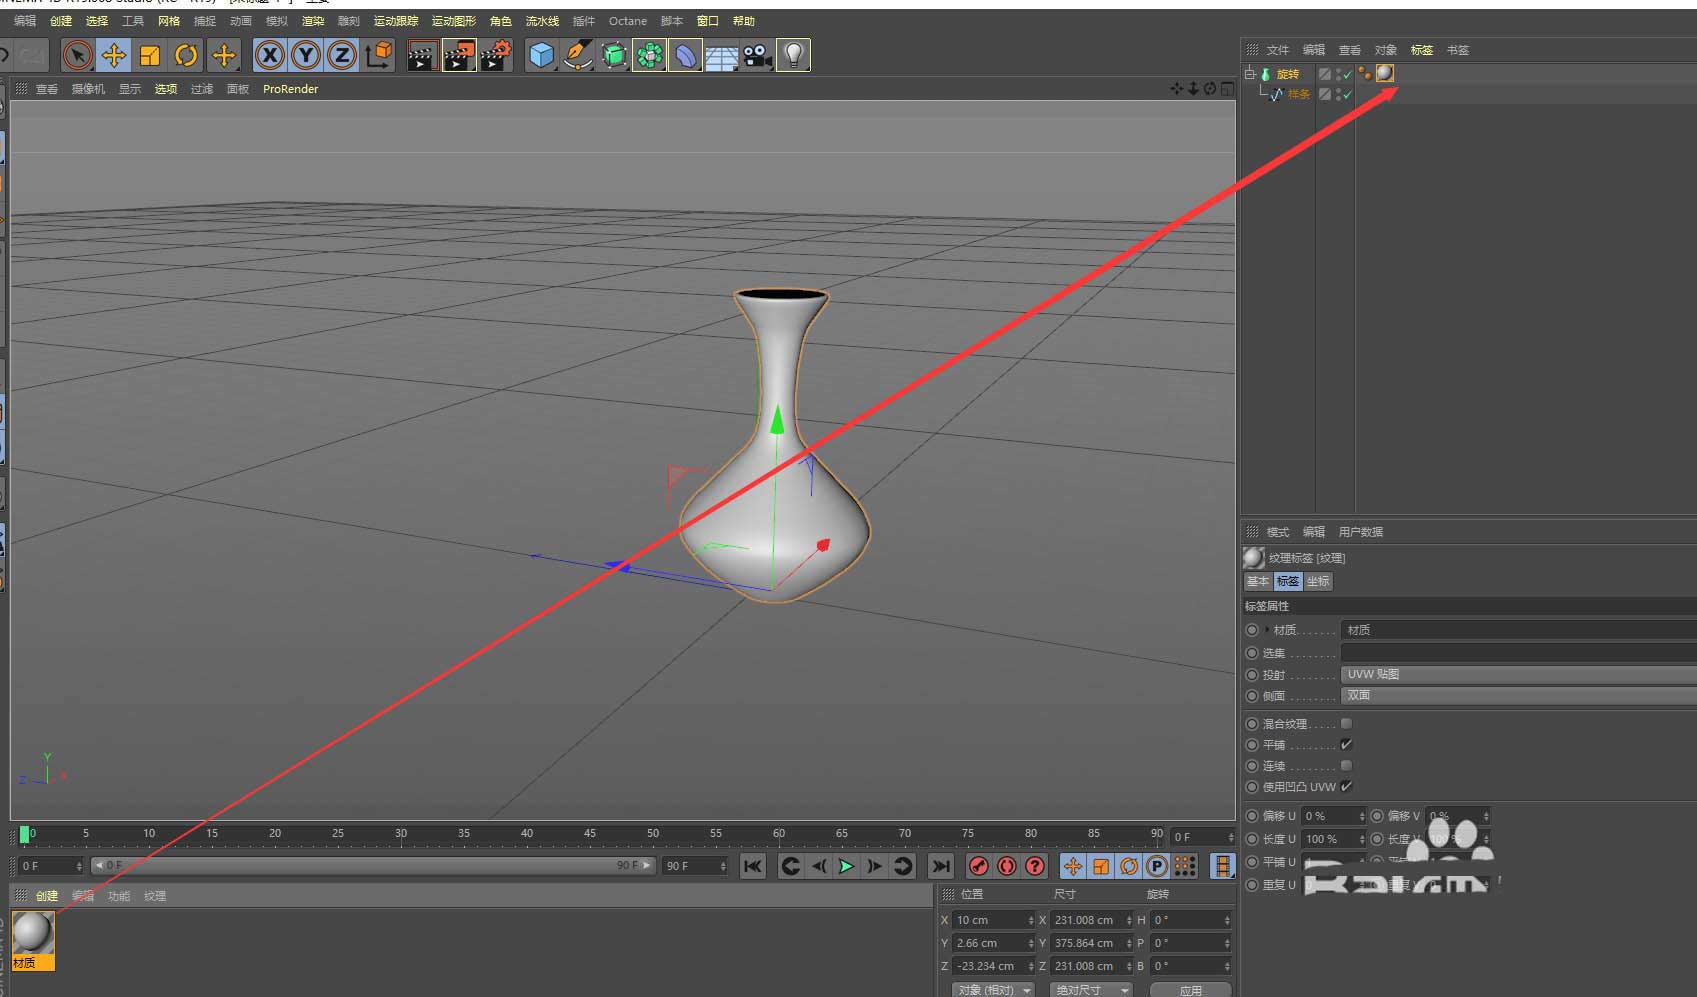Toggle the X axis lock
1697x997 pixels.
(269, 55)
